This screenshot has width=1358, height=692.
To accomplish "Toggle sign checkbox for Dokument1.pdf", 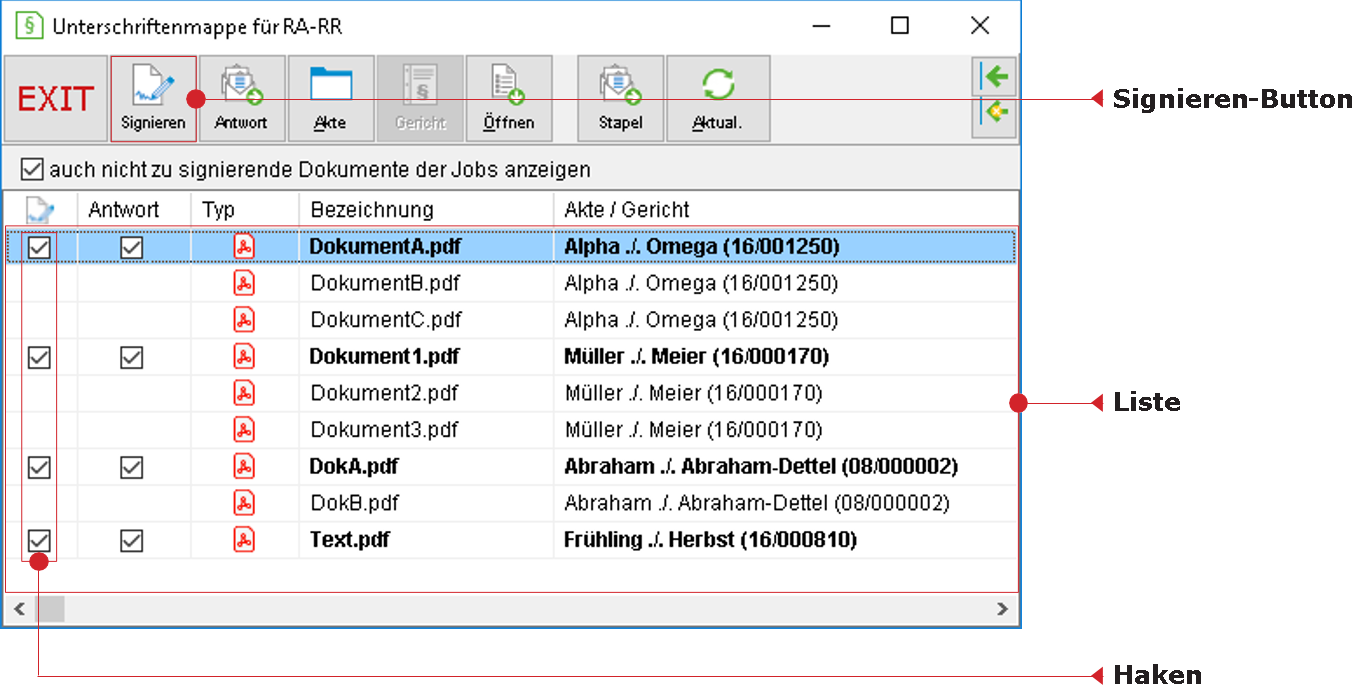I will 39,357.
